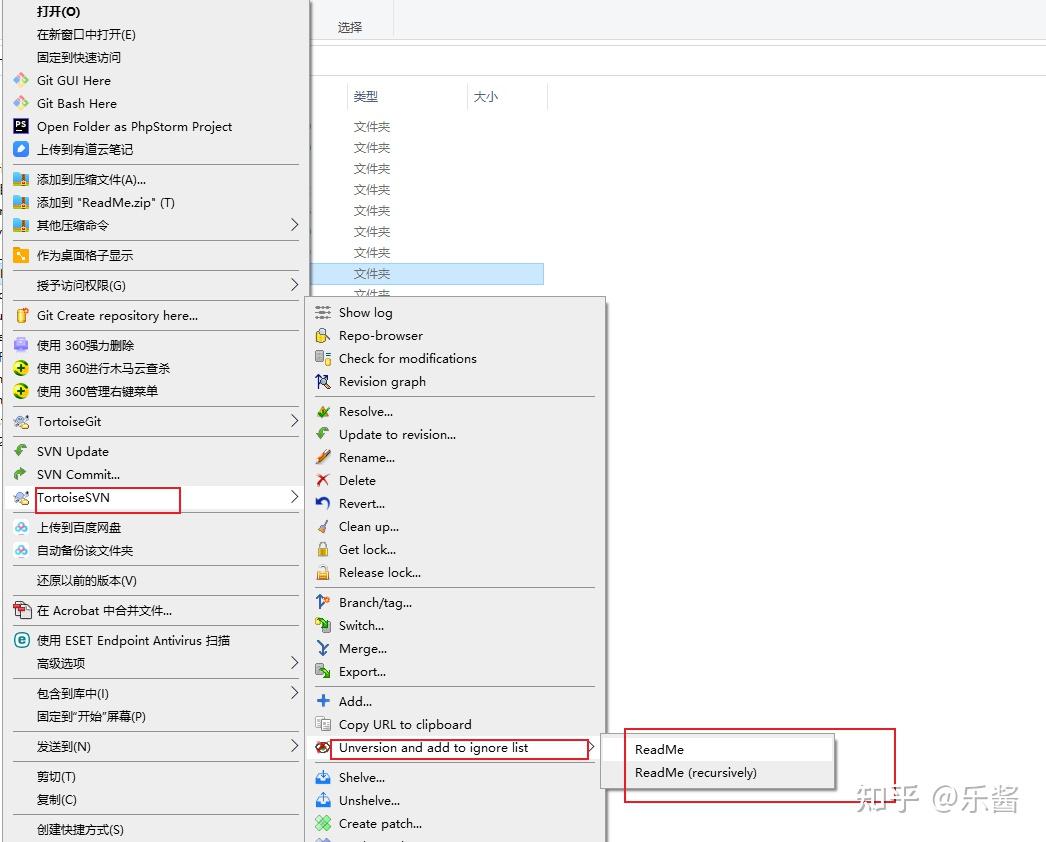Click the Git Bash Here icon
The height and width of the screenshot is (842, 1046).
coord(21,103)
